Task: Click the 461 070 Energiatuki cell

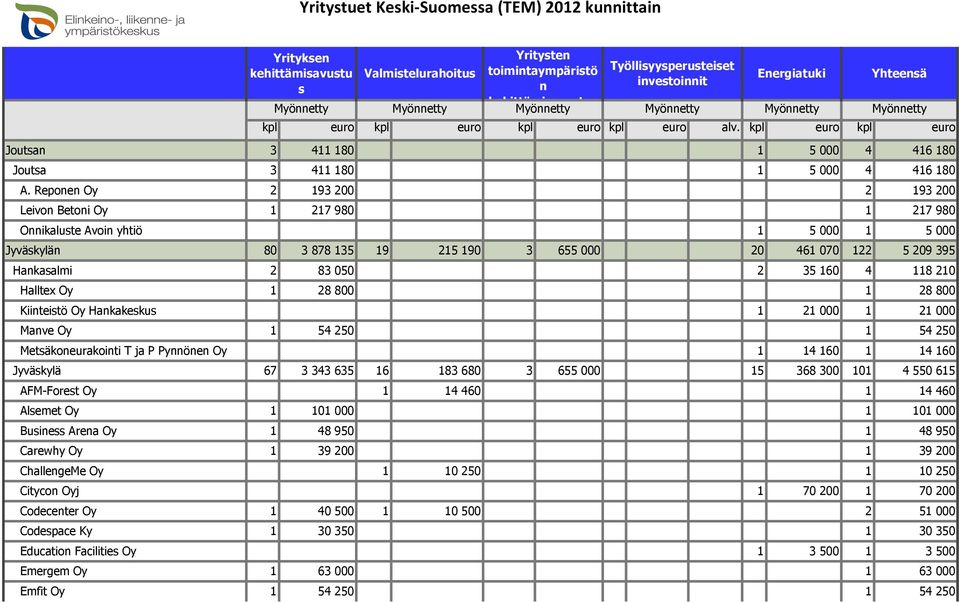Action: coord(804,250)
